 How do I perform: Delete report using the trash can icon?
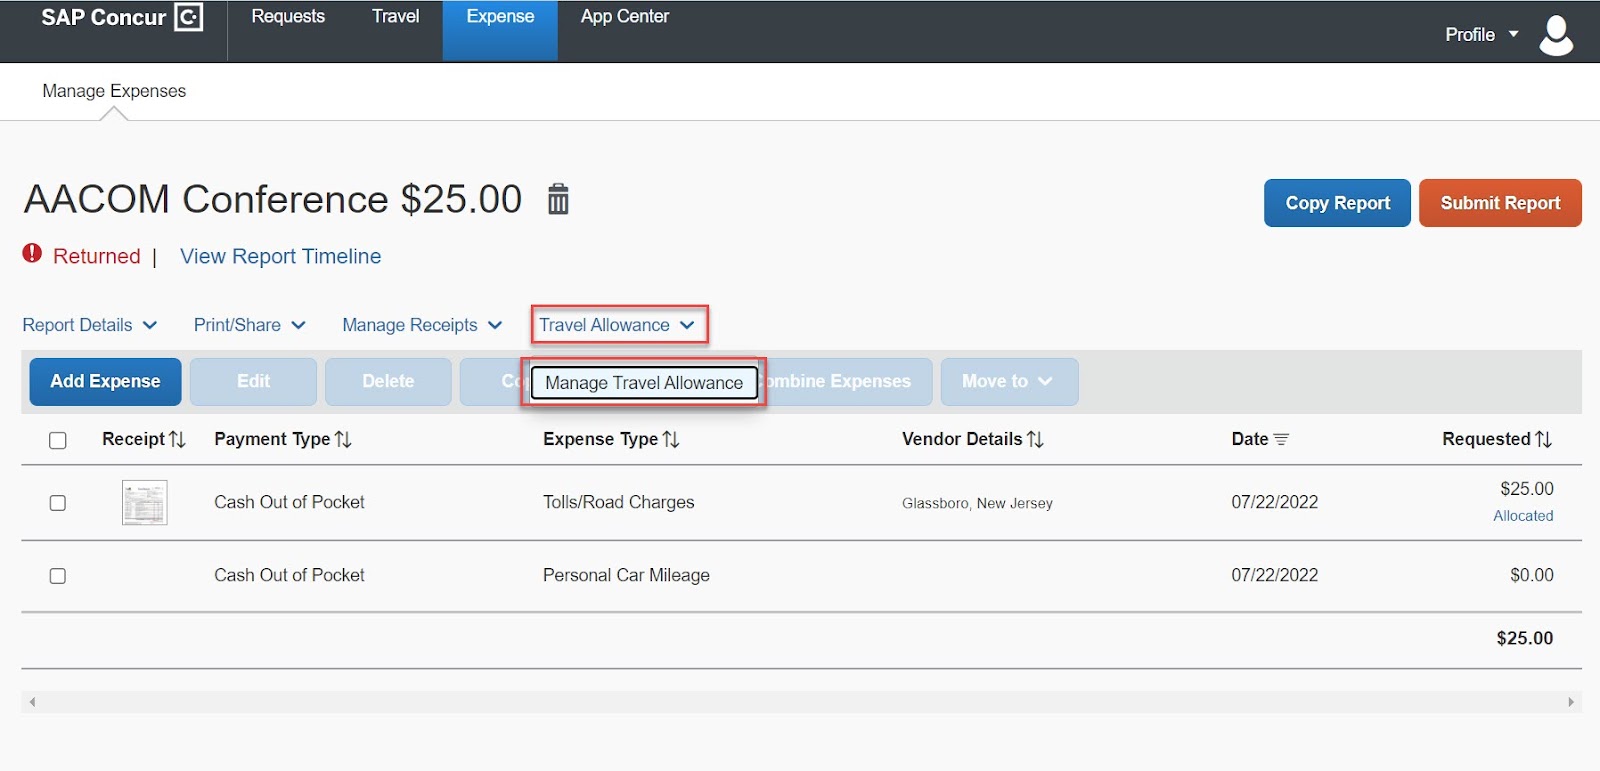[558, 199]
